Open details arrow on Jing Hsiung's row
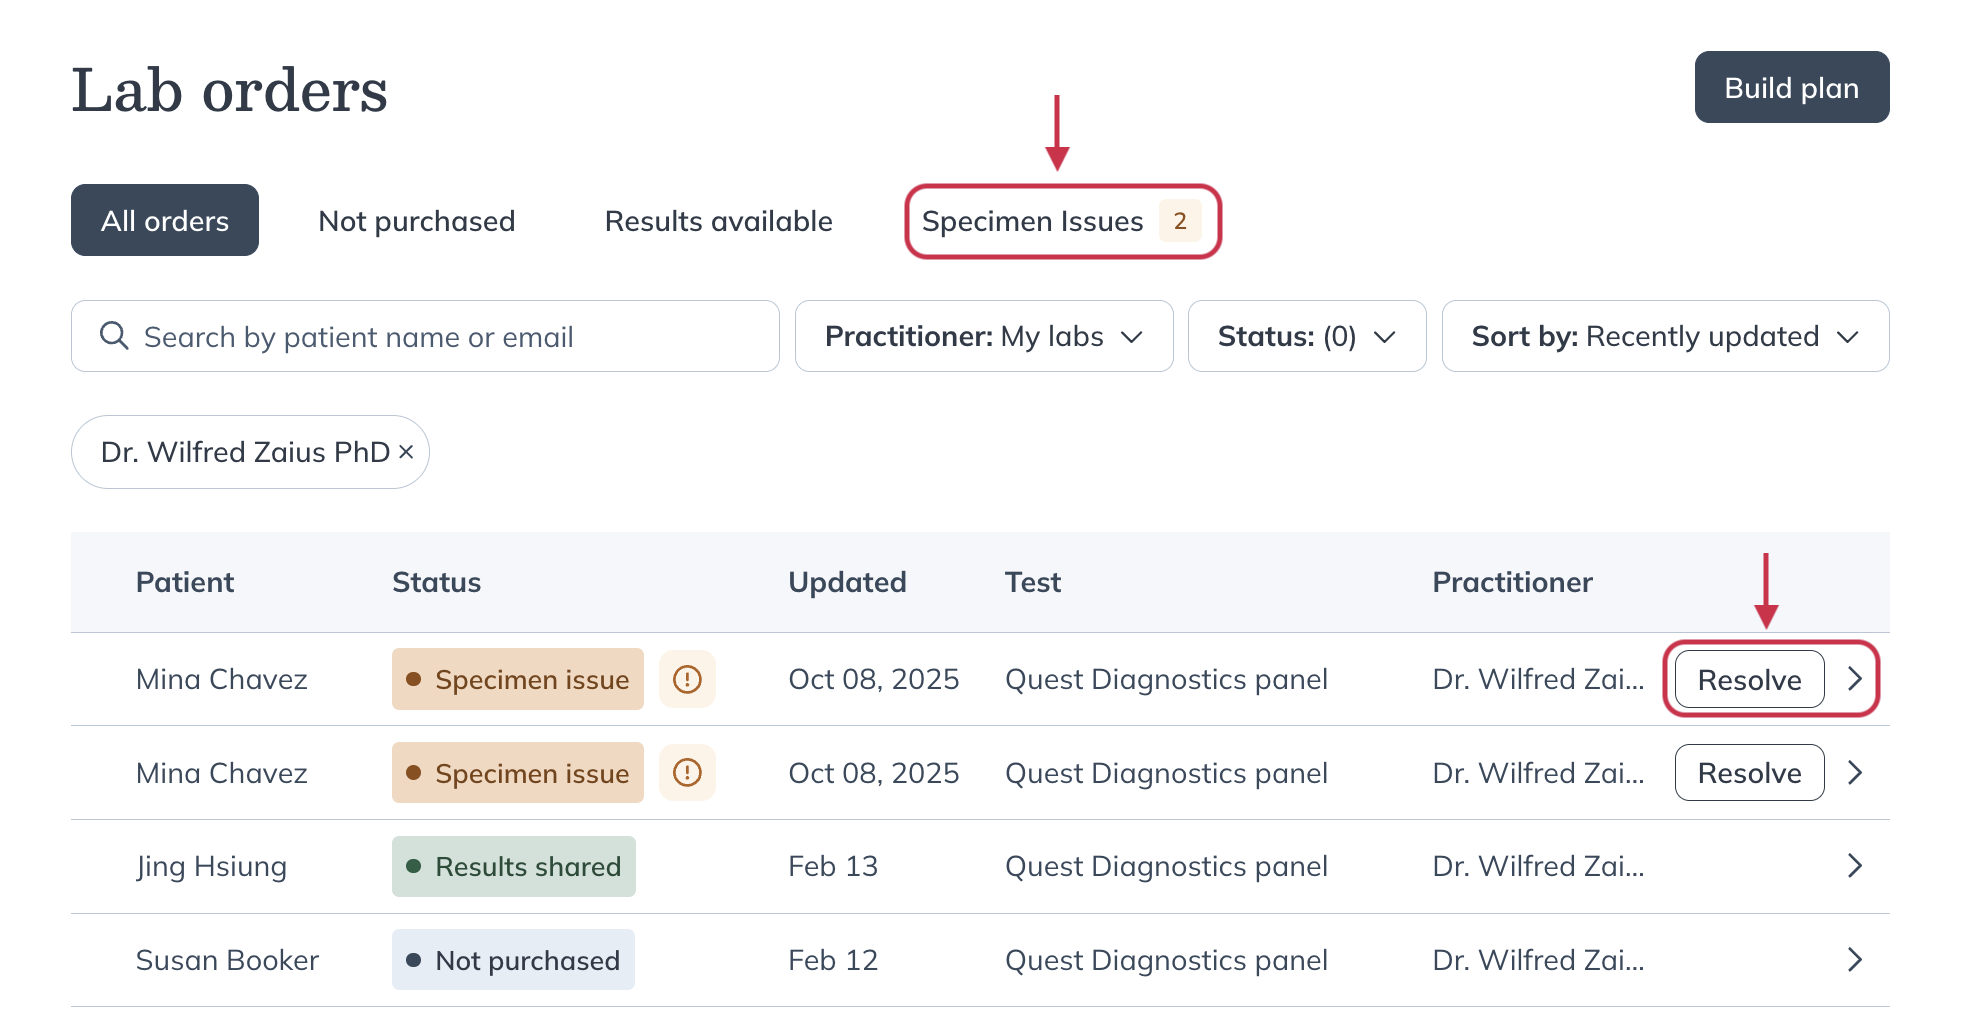Image resolution: width=1972 pixels, height=1014 pixels. (x=1855, y=866)
